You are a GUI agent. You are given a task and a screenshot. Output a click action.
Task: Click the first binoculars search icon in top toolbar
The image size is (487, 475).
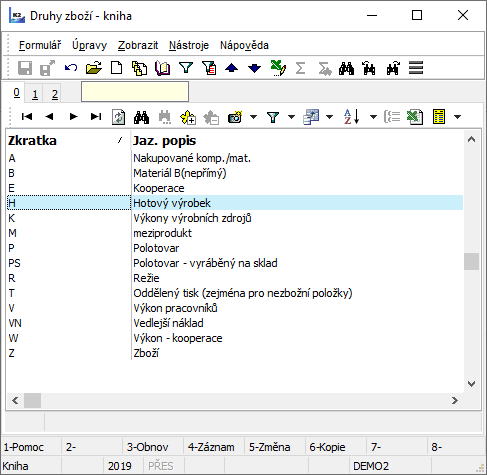(x=346, y=68)
